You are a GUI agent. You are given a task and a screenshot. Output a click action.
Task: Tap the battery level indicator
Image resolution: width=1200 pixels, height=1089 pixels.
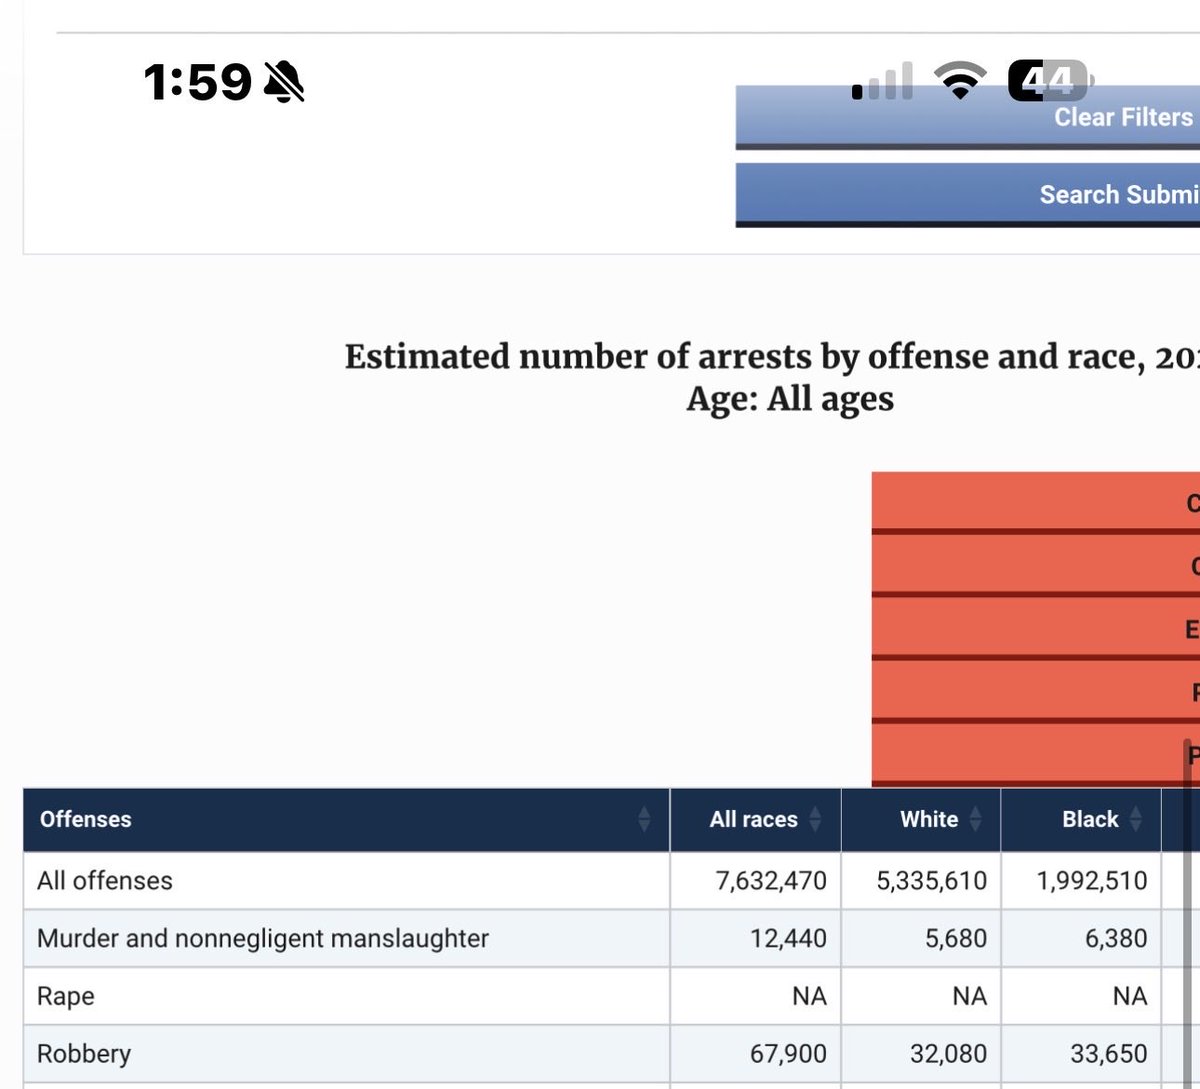[1050, 81]
